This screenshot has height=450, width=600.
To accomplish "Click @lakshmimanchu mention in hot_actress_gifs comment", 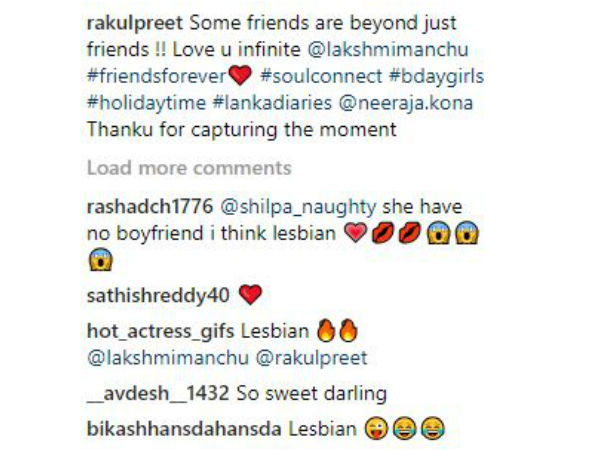I will pyautogui.click(x=168, y=358).
